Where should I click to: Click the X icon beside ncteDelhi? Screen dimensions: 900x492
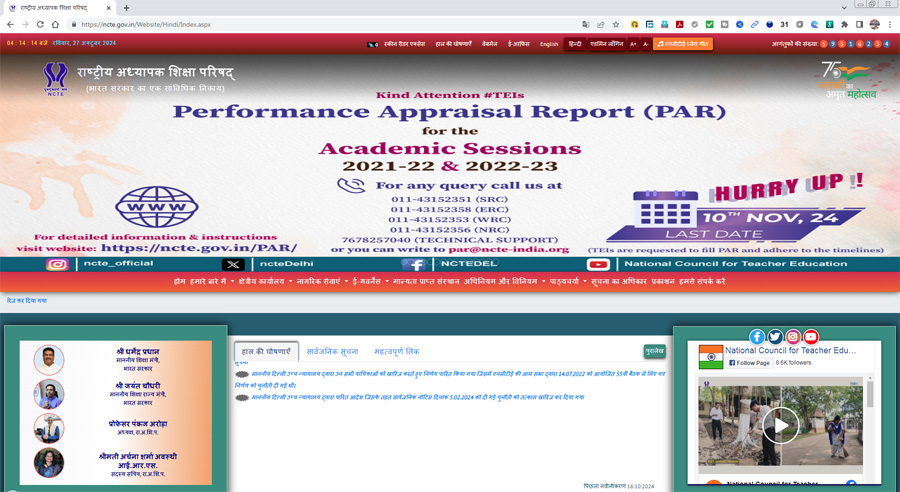(x=233, y=264)
